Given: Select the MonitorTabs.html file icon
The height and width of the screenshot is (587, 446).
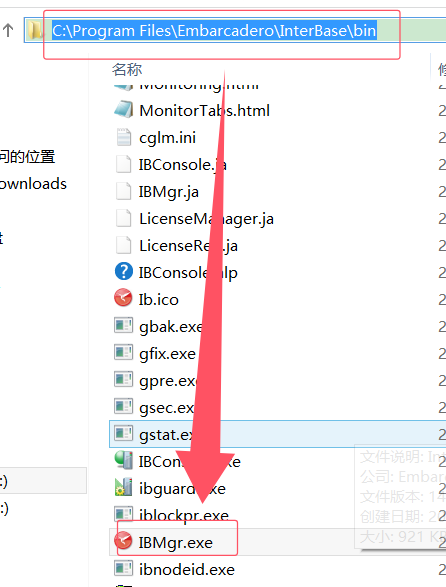Looking at the screenshot, I should pyautogui.click(x=124, y=109).
